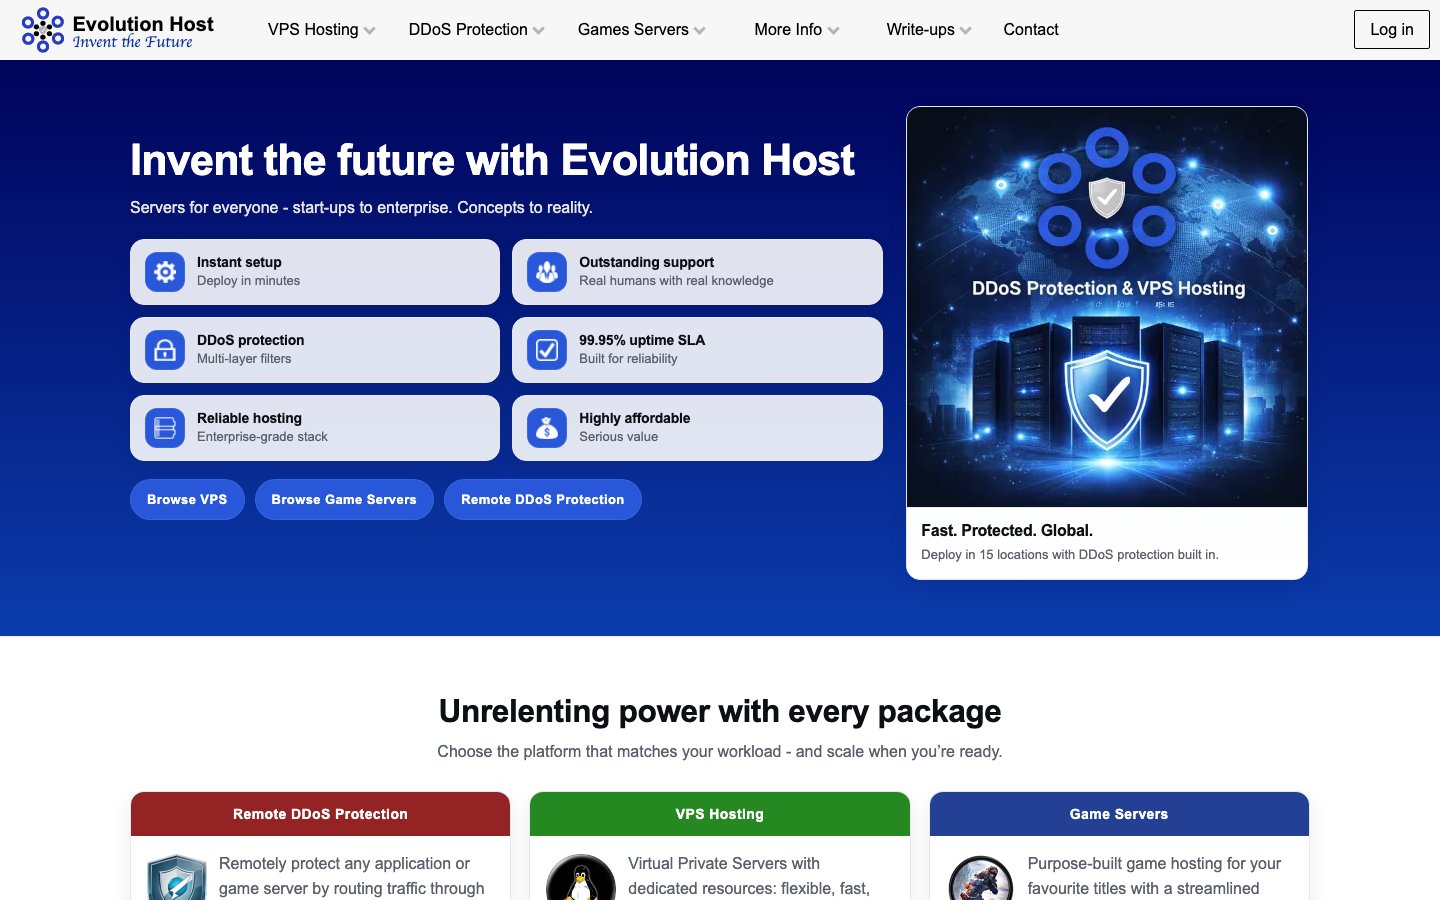The width and height of the screenshot is (1440, 900).
Task: Click the Remote DDoS Protection hero button
Action: click(x=543, y=499)
